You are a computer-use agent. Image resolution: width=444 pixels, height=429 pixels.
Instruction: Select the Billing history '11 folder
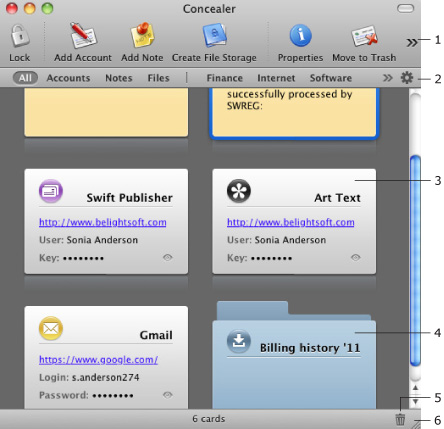pyautogui.click(x=294, y=355)
